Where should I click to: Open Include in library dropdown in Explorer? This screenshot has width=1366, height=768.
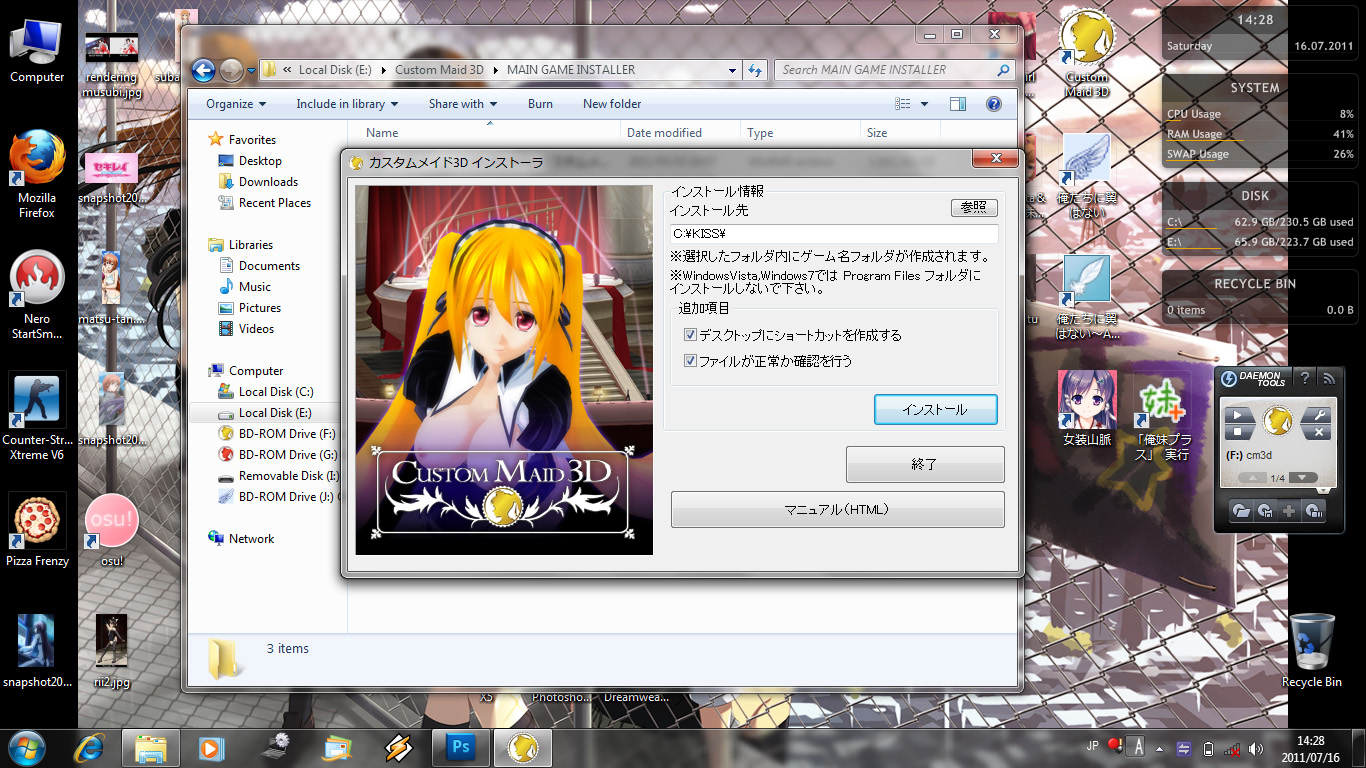(347, 104)
